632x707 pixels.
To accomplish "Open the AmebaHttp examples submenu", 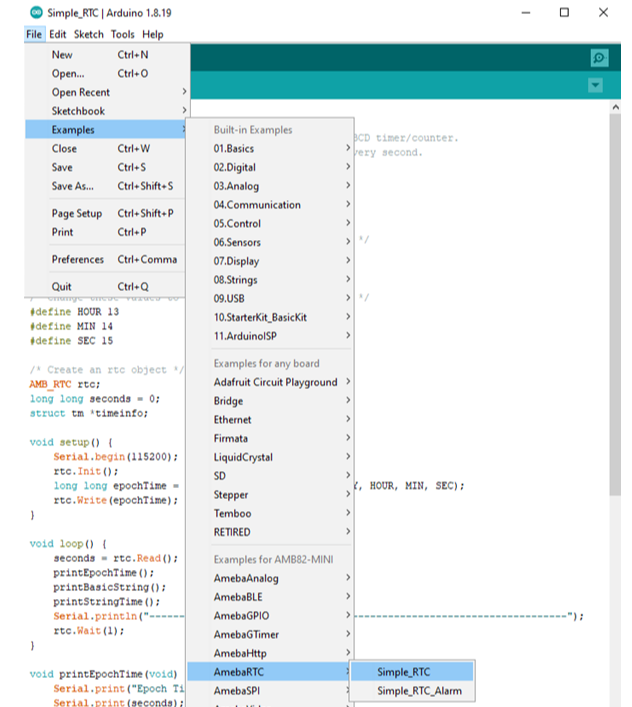I will tap(270, 653).
